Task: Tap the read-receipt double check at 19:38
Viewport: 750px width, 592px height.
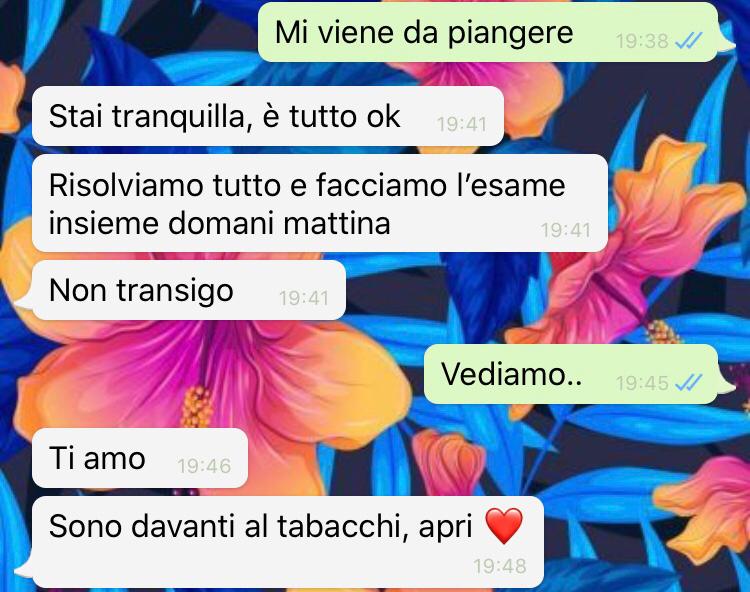Action: (688, 41)
